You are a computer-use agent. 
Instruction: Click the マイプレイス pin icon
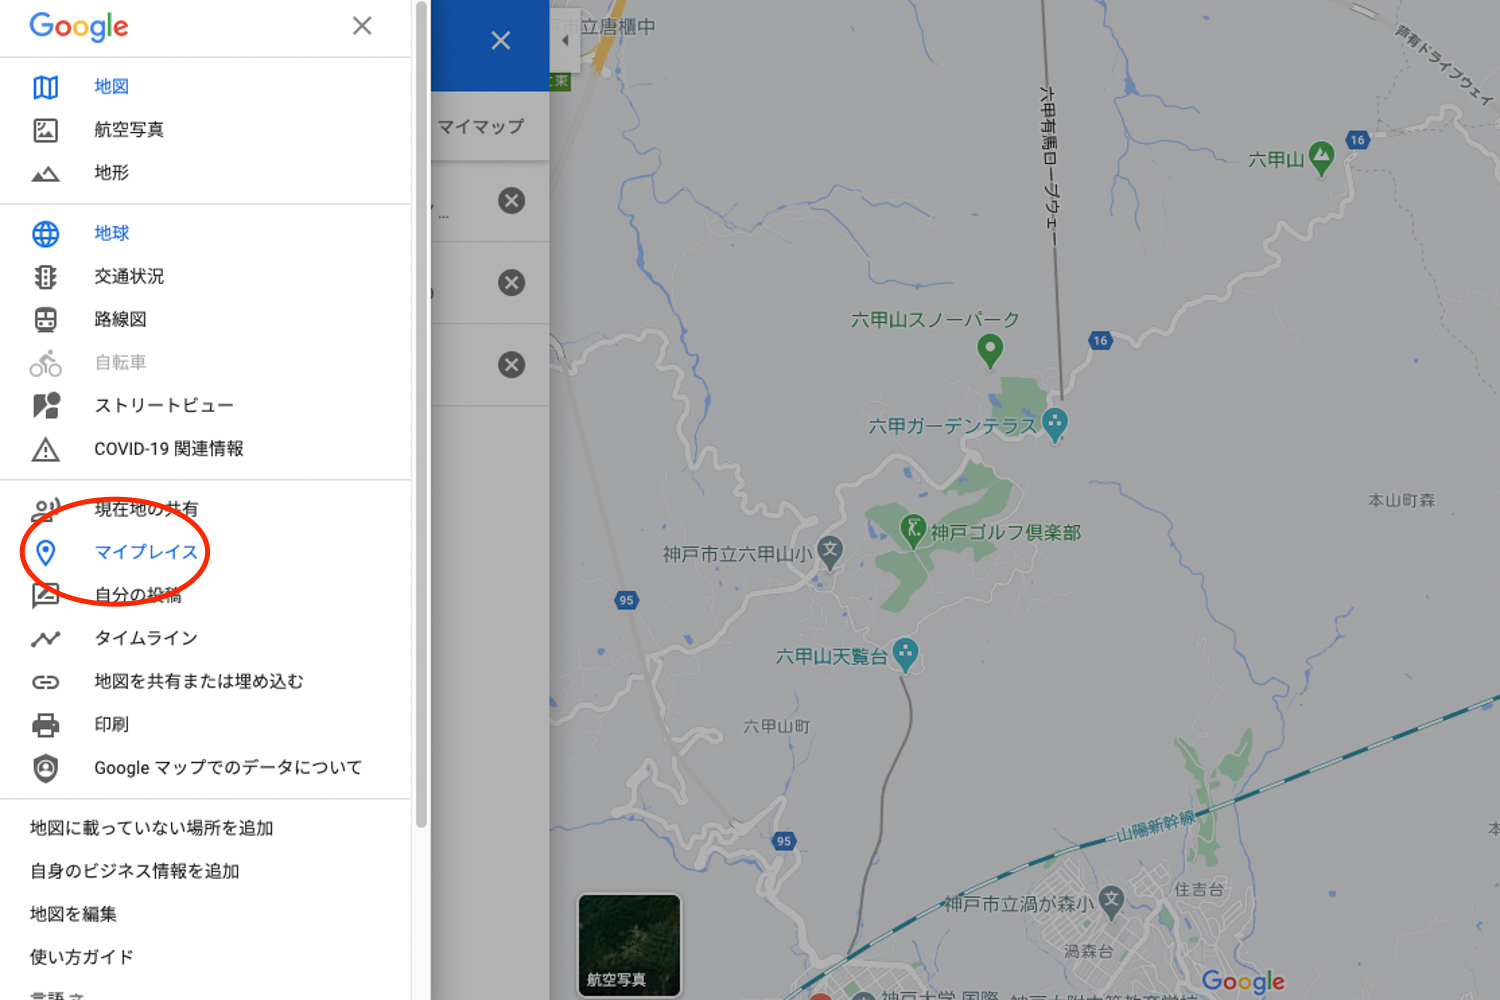click(x=45, y=552)
